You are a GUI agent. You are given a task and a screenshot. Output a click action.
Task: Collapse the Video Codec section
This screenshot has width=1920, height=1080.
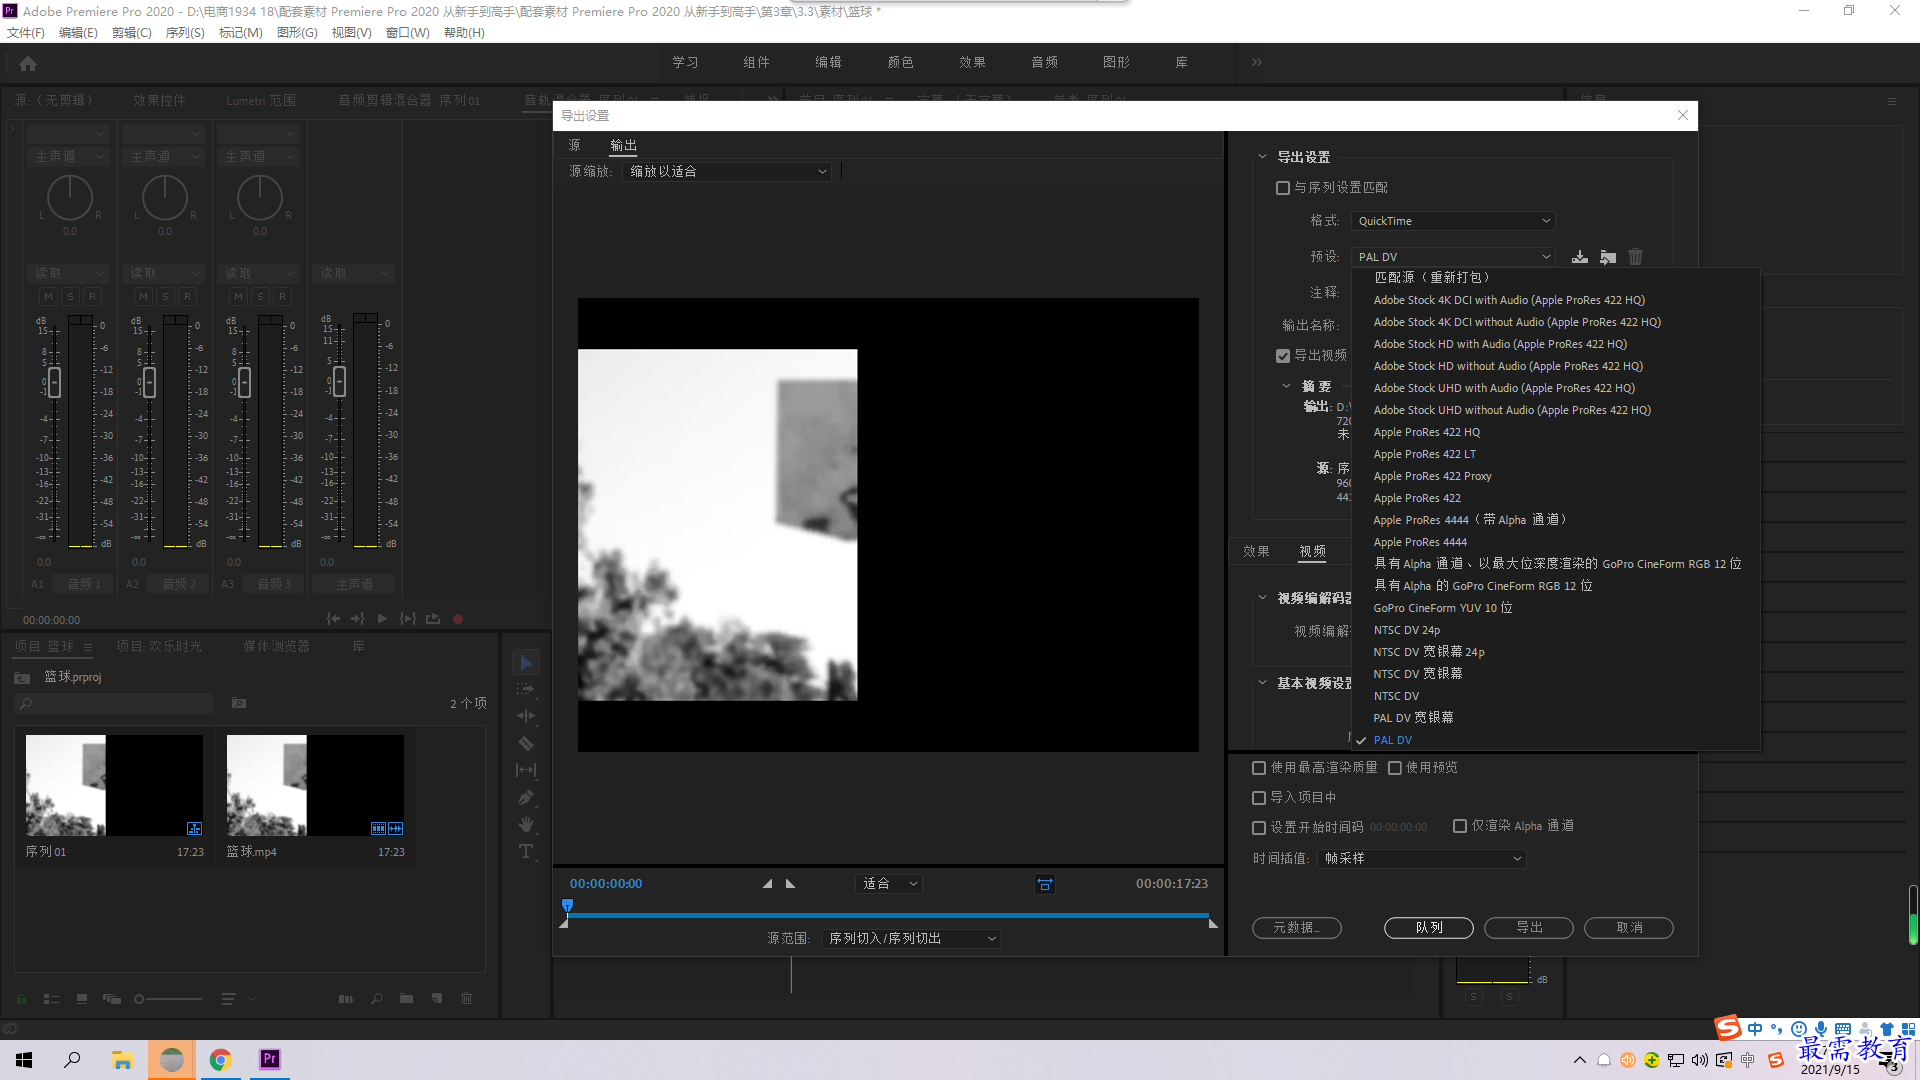point(1262,598)
